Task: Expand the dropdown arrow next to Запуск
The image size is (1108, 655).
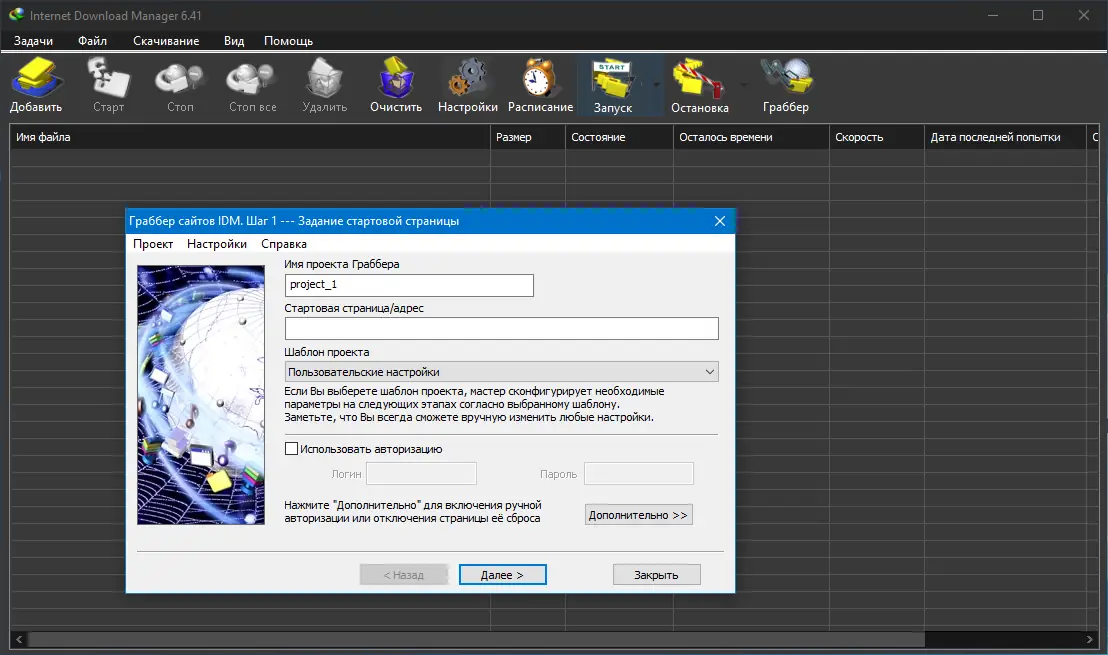Action: click(x=656, y=85)
